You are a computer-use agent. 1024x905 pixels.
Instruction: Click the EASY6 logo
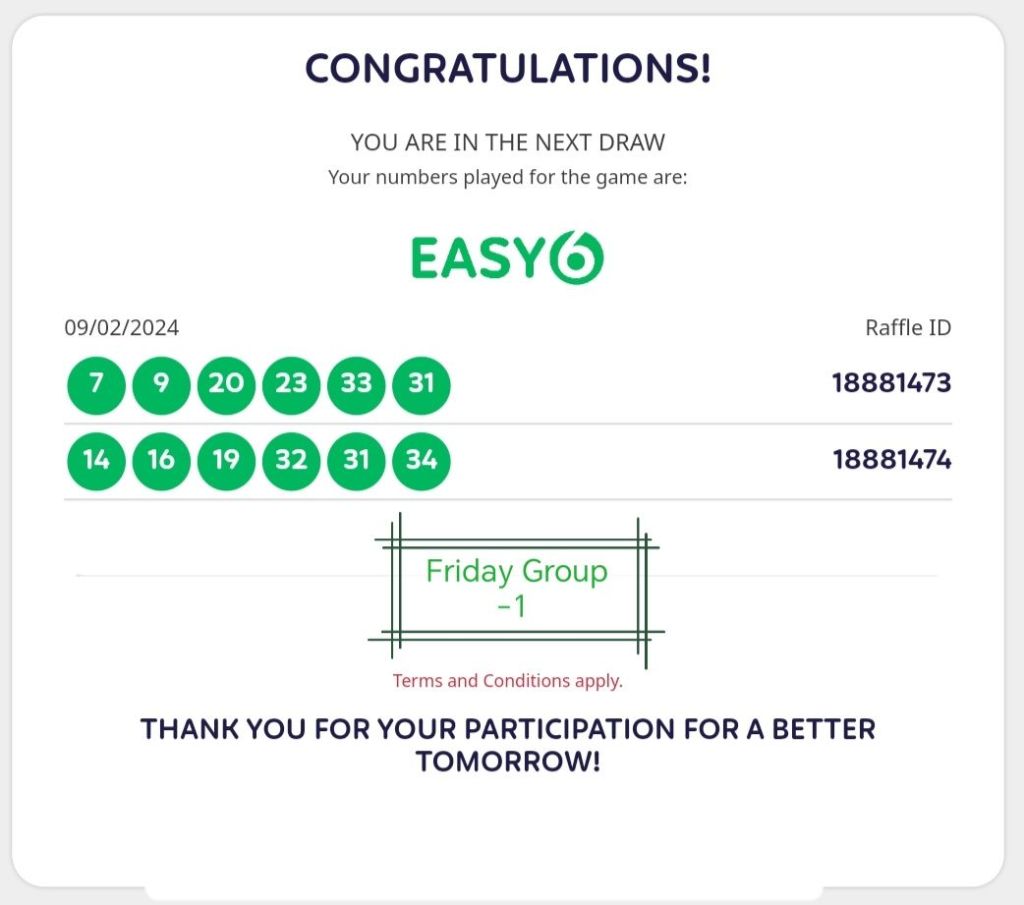coord(507,258)
